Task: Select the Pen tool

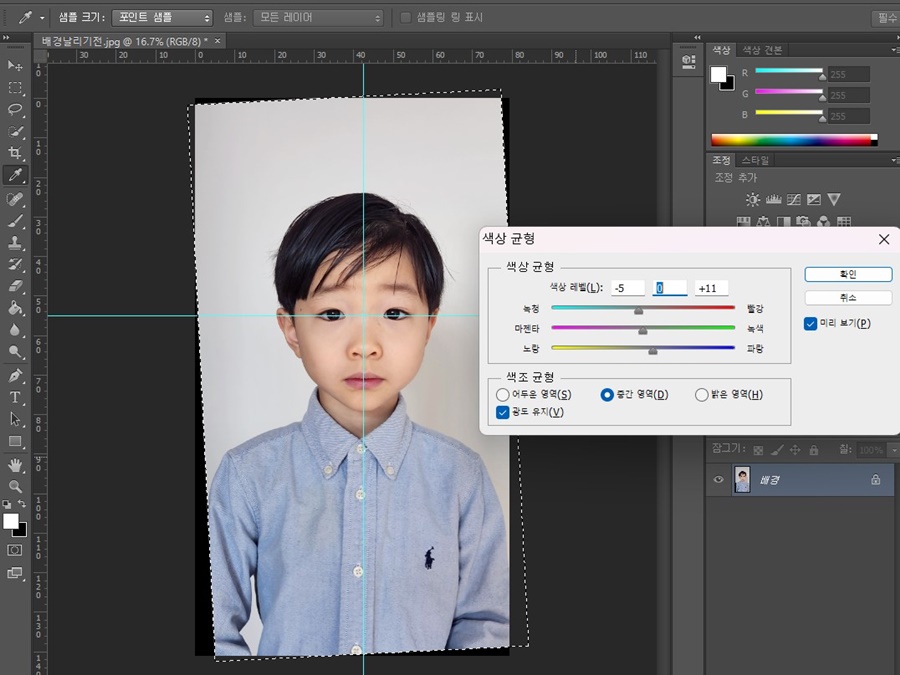Action: pos(15,376)
